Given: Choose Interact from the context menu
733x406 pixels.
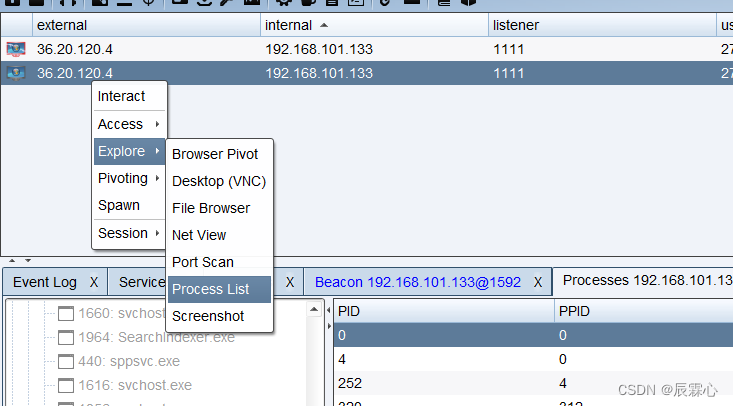Looking at the screenshot, I should pos(122,96).
